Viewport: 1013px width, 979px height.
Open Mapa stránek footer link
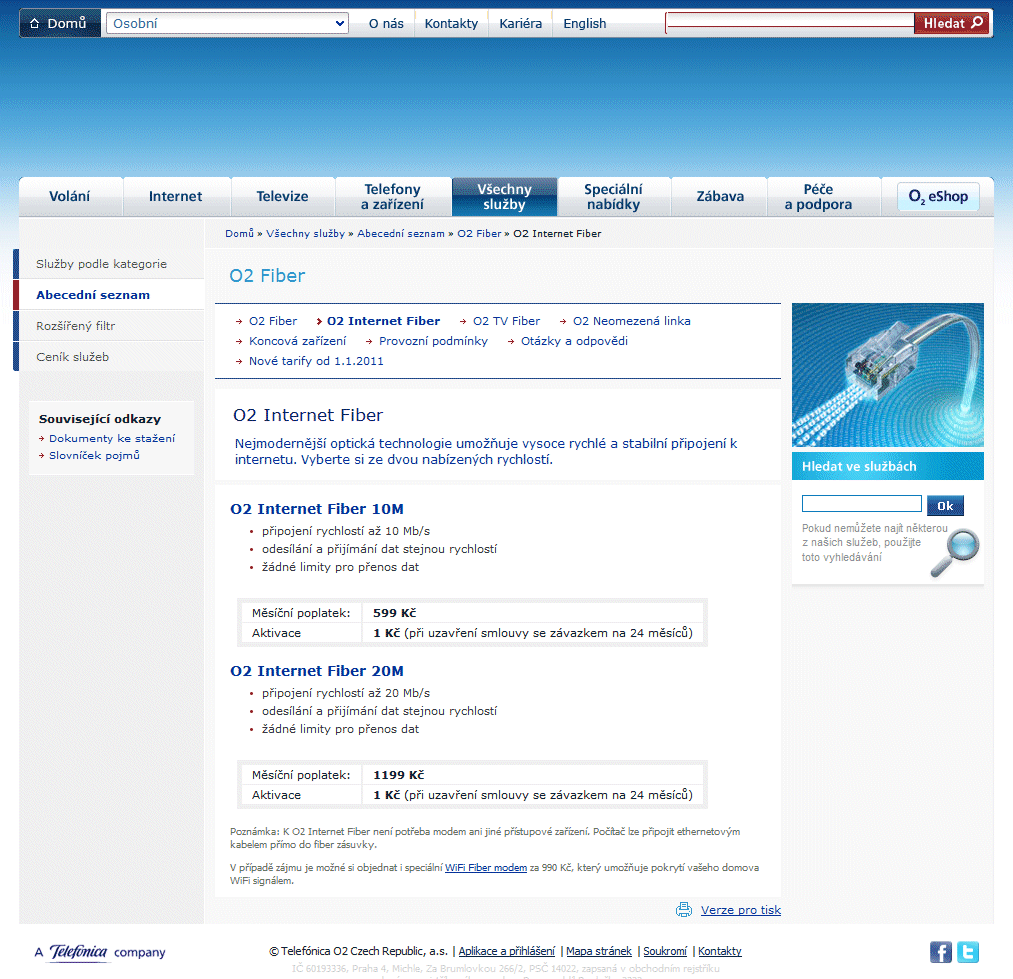click(599, 951)
